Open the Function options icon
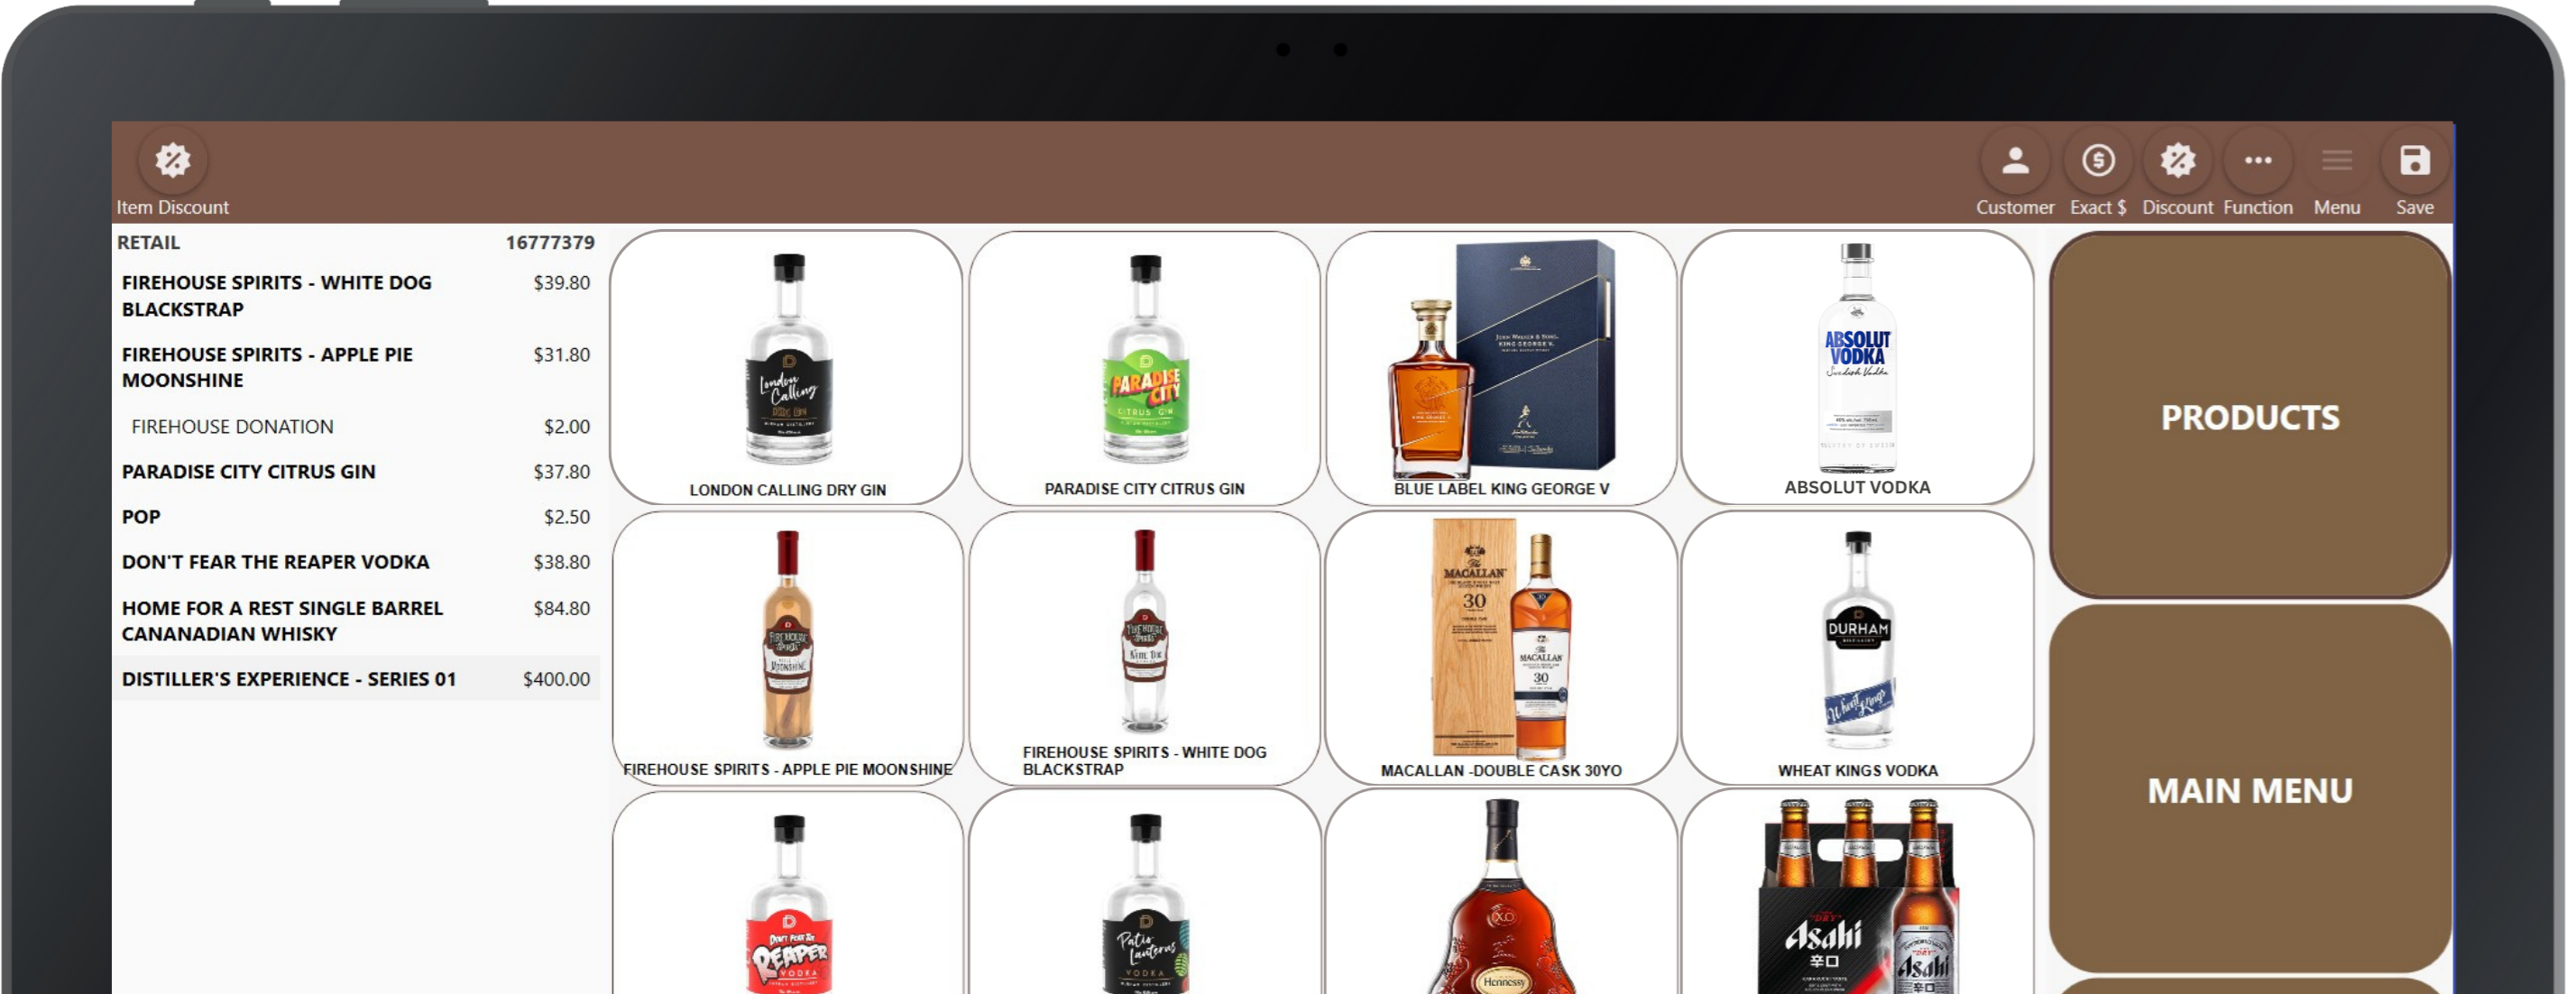This screenshot has width=2576, height=994. coord(2257,159)
